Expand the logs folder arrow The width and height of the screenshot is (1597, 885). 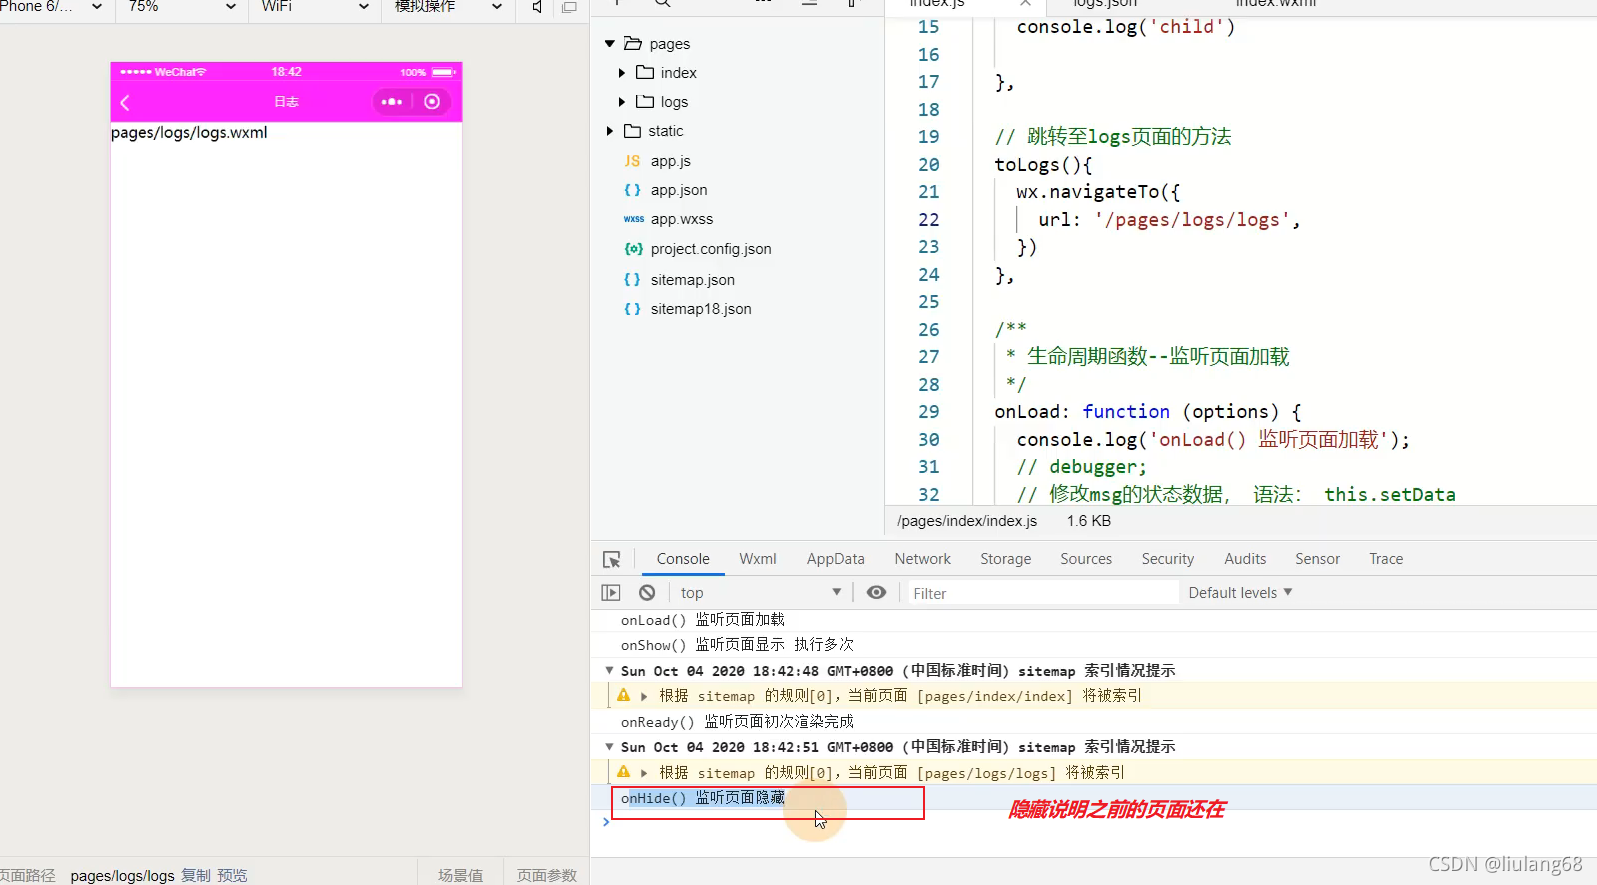click(x=622, y=102)
